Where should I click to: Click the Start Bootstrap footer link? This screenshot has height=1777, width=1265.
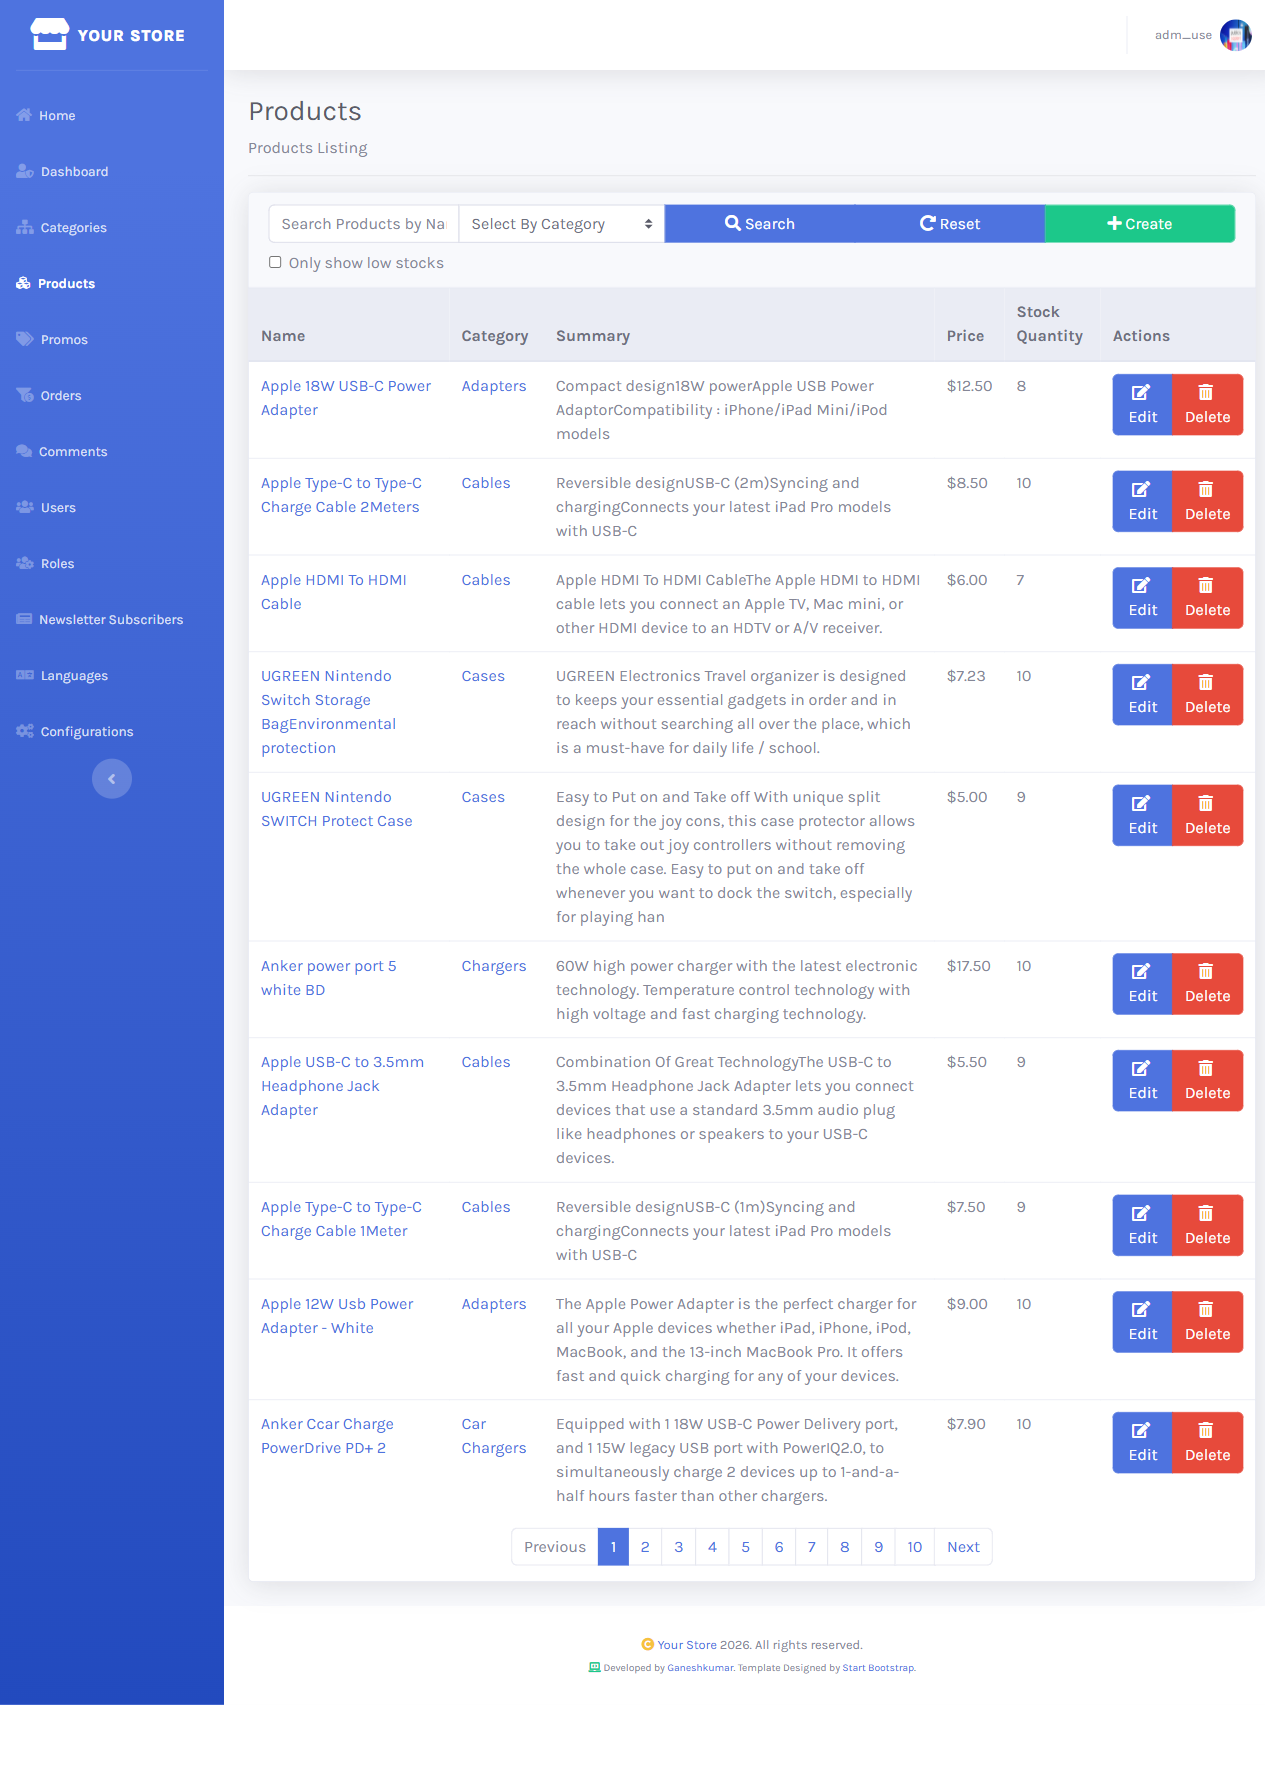(878, 1668)
